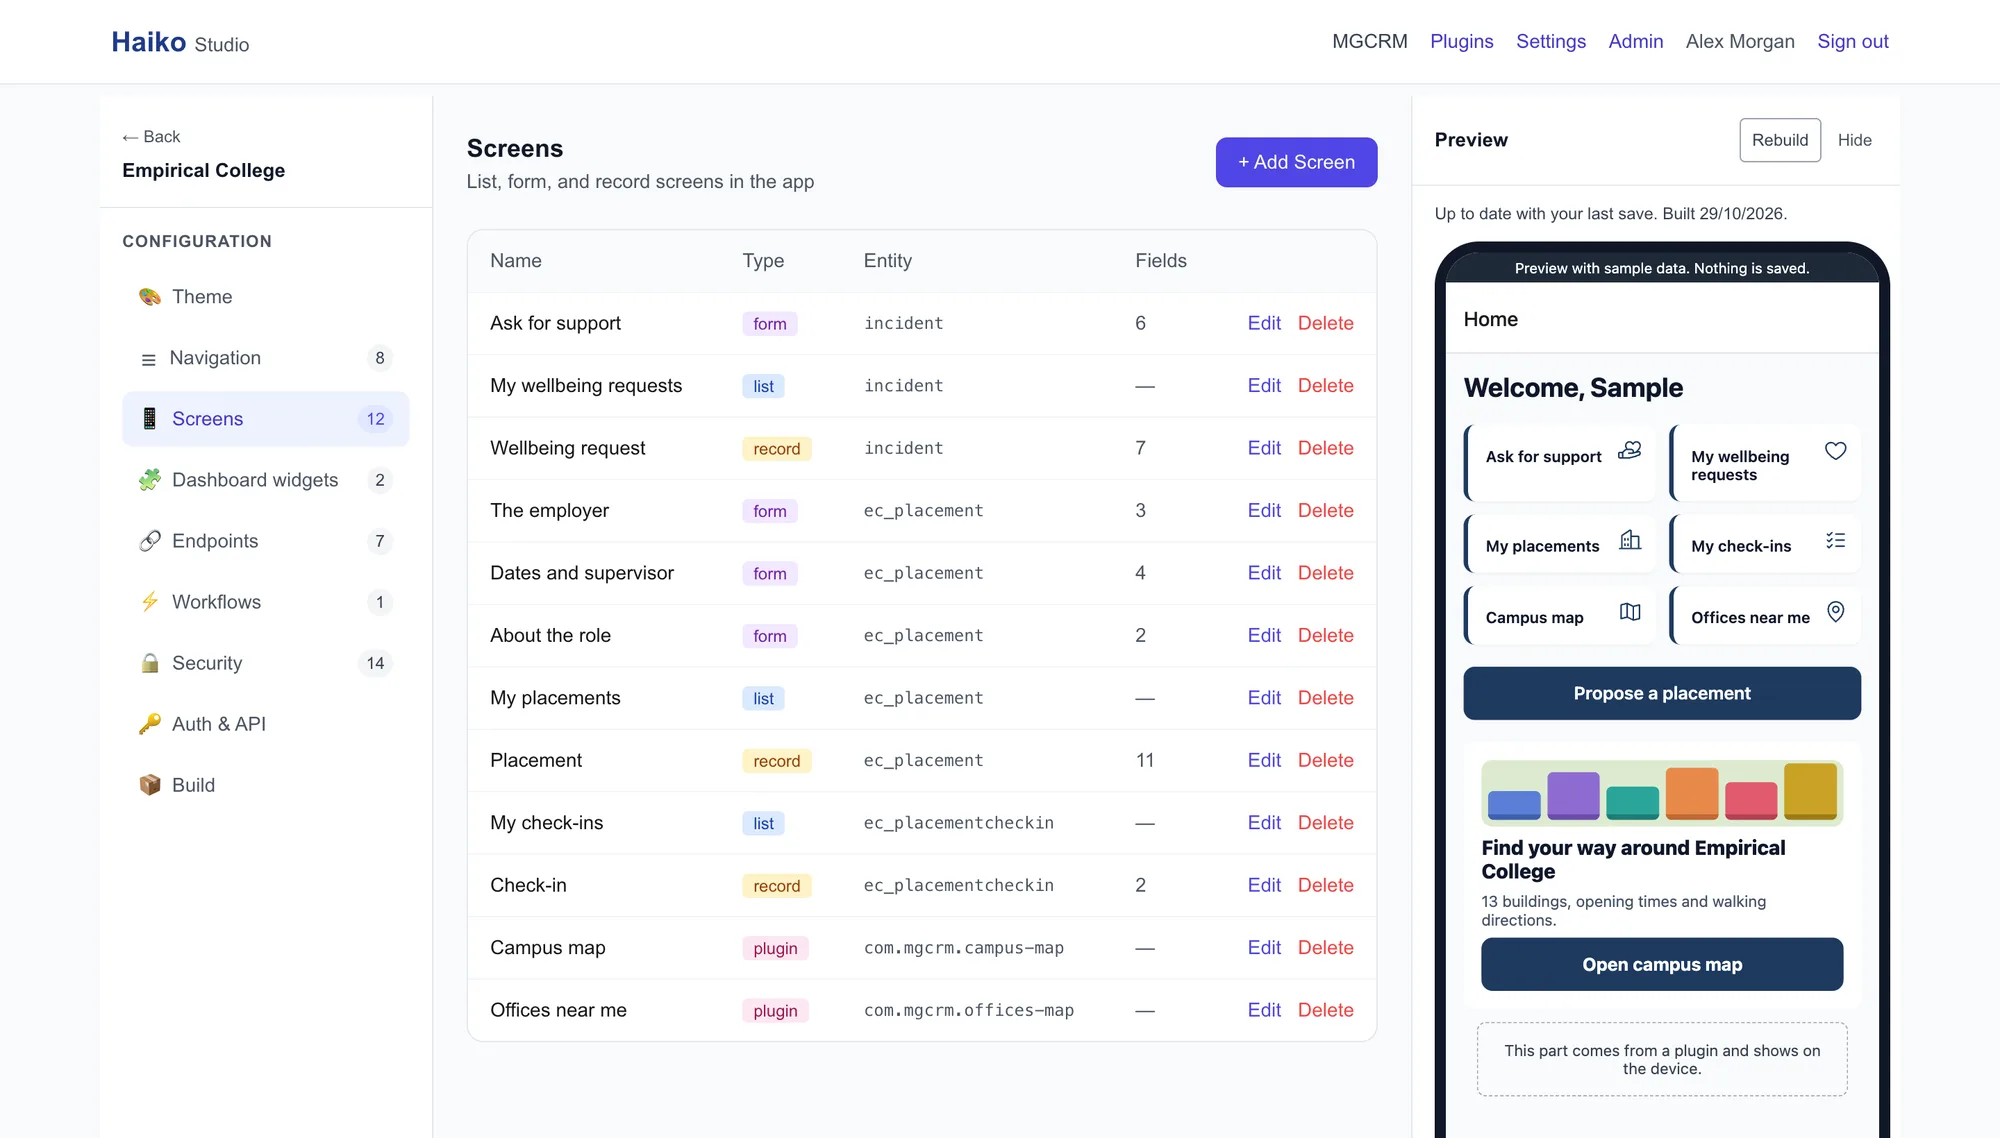Click the 'list' type tag in My check-ins row
The width and height of the screenshot is (2000, 1138).
point(763,823)
